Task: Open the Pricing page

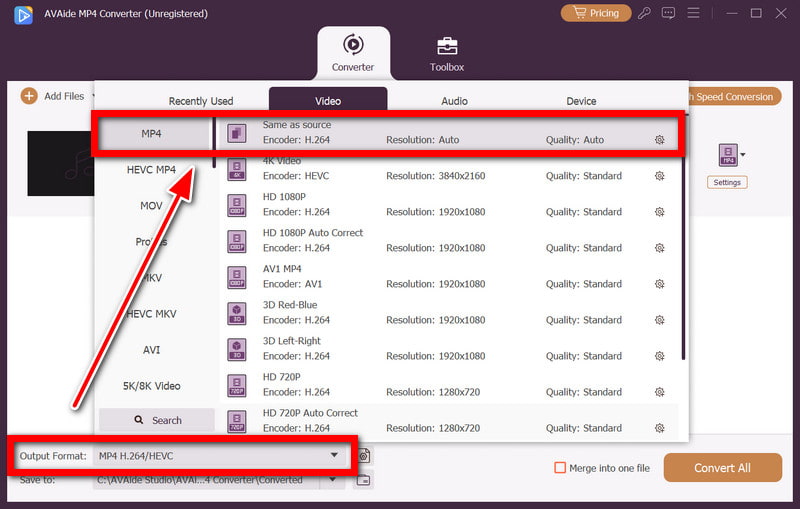Action: [x=595, y=13]
